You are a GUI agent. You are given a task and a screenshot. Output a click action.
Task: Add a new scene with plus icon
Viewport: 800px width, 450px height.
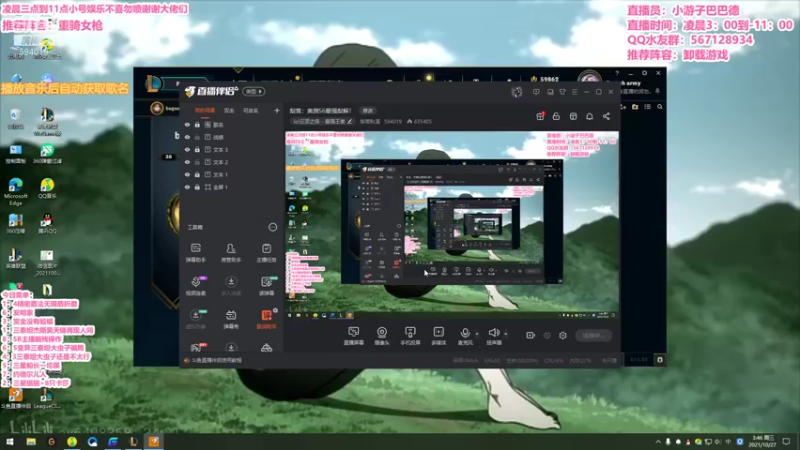pyautogui.click(x=277, y=110)
